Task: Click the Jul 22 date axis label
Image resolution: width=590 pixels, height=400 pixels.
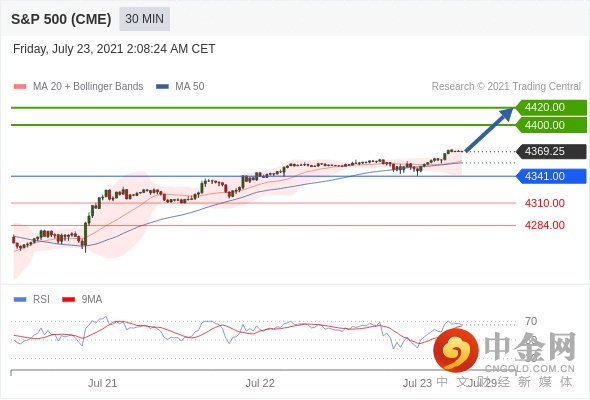Action: [260, 383]
